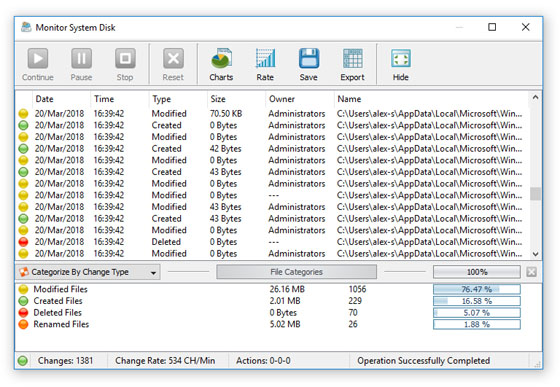Click the 229 count of Created Files
This screenshot has height=387, width=560.
pos(355,301)
